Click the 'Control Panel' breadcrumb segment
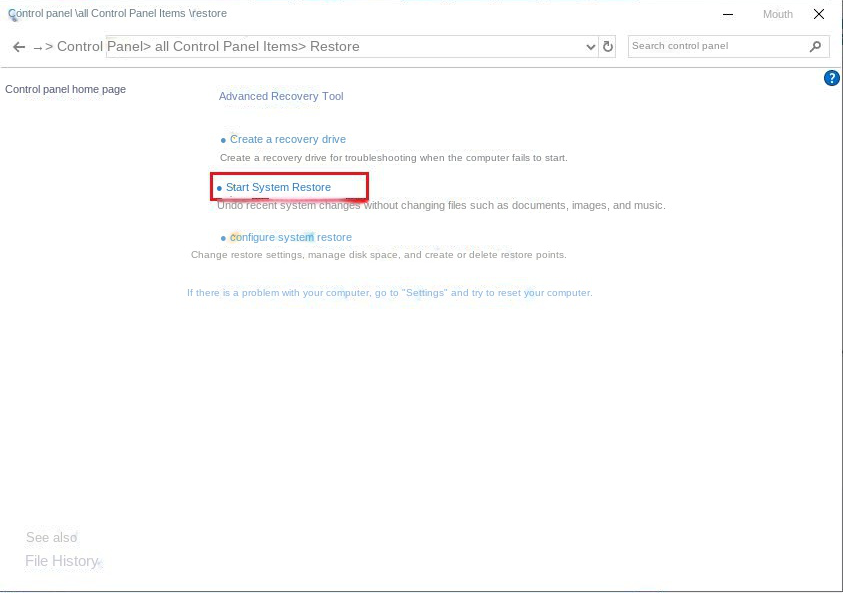This screenshot has width=843, height=593. 99,47
